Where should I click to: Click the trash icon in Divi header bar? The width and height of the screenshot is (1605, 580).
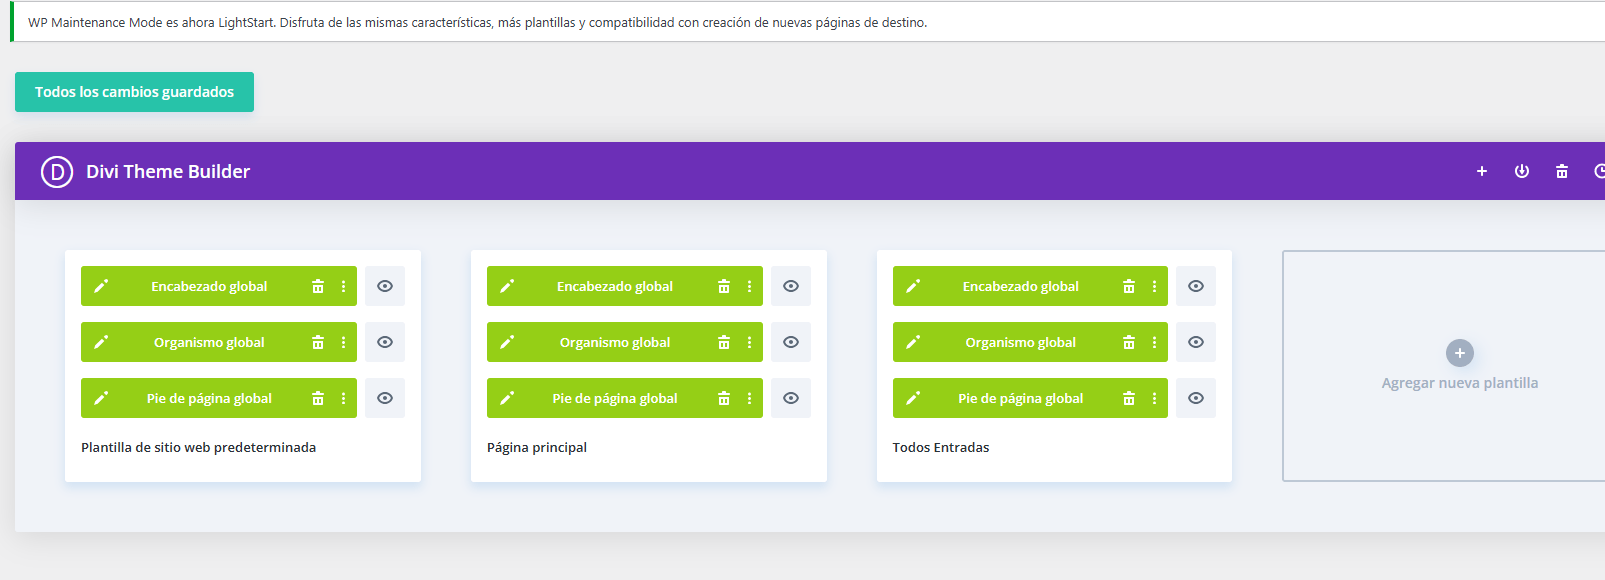click(1562, 171)
